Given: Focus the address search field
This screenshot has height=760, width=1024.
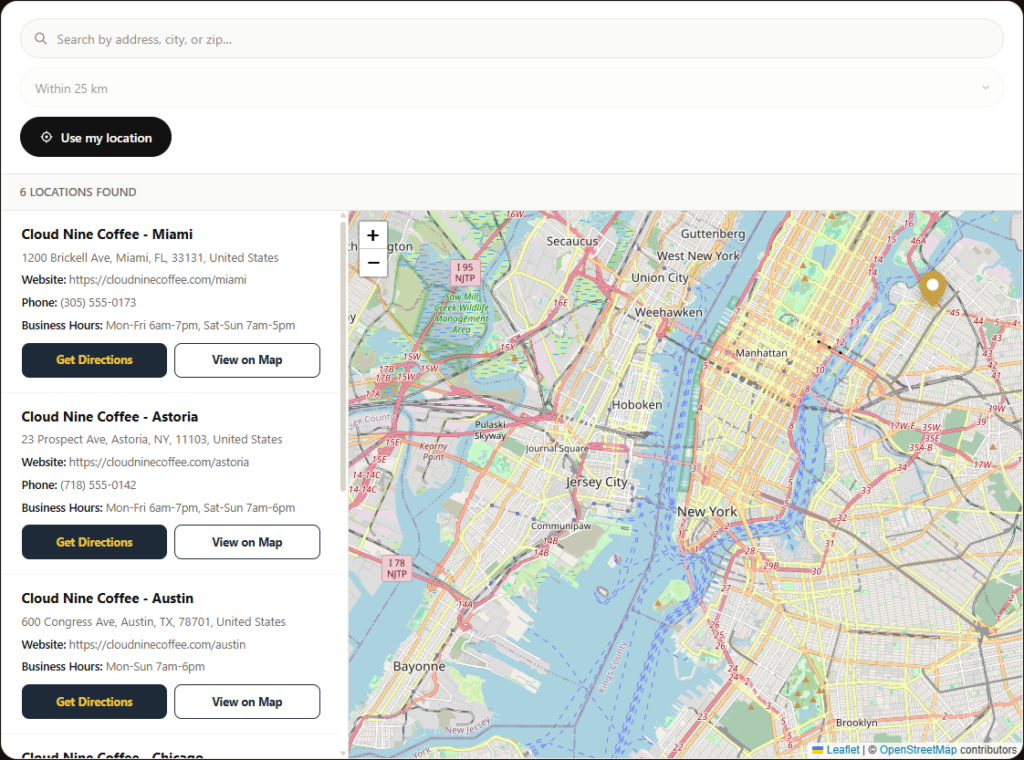Looking at the screenshot, I should click(x=511, y=39).
